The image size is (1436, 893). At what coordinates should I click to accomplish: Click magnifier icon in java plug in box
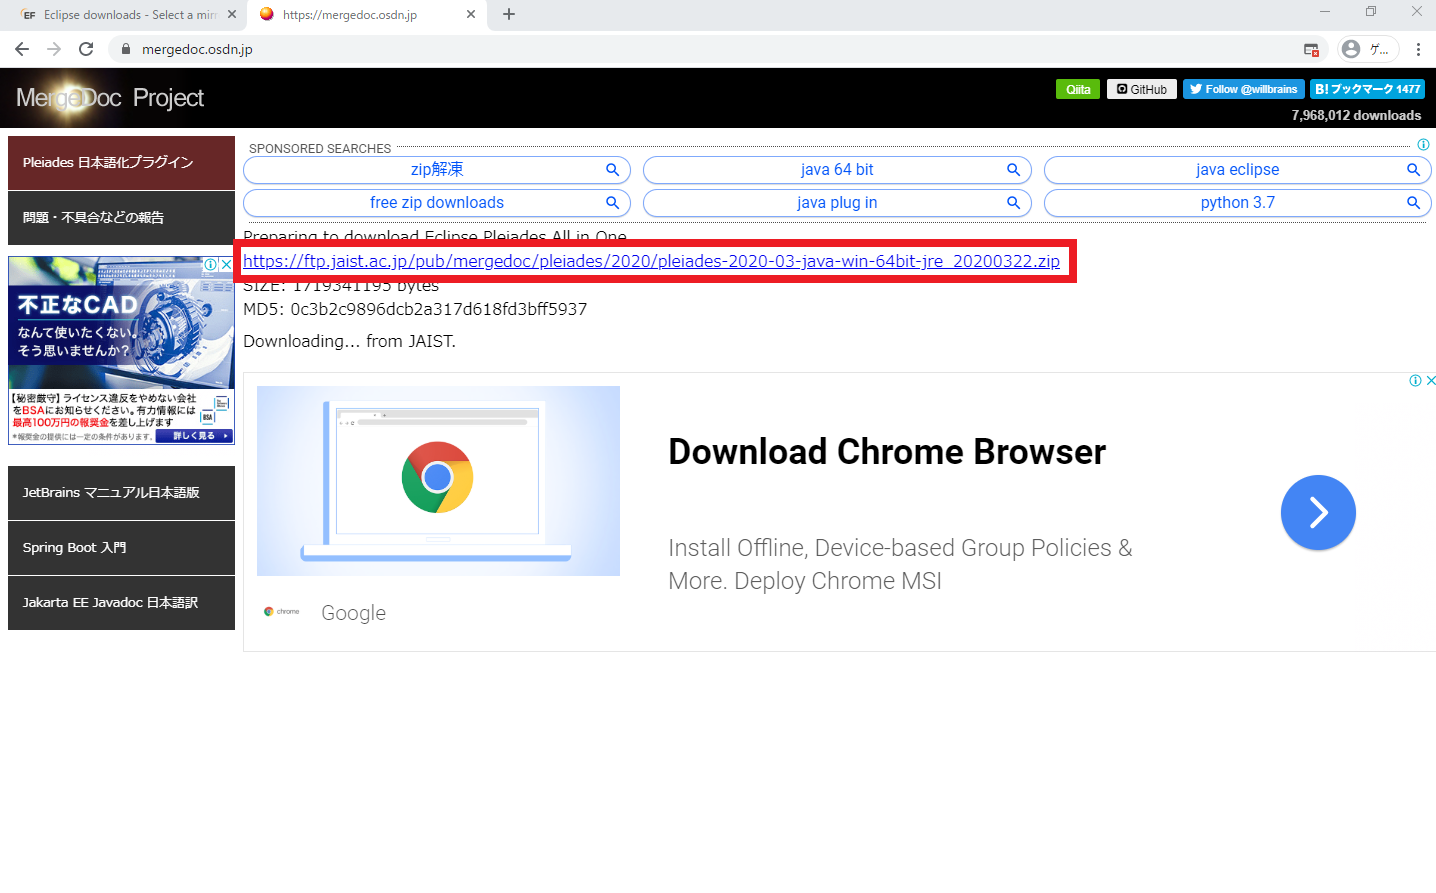pos(1013,203)
